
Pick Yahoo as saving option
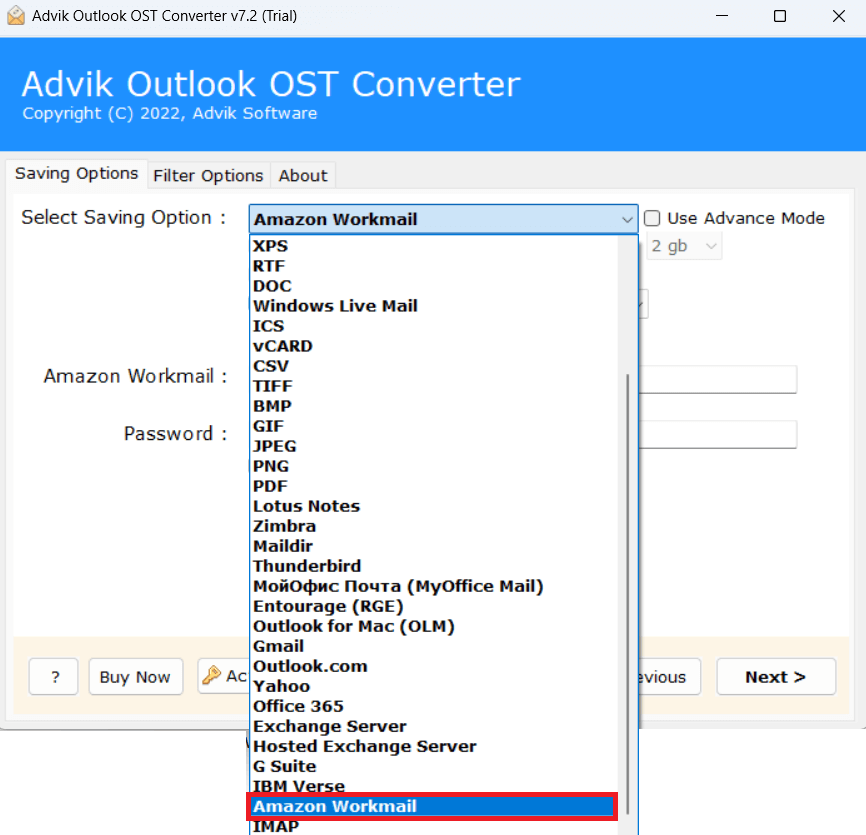[x=434, y=686]
